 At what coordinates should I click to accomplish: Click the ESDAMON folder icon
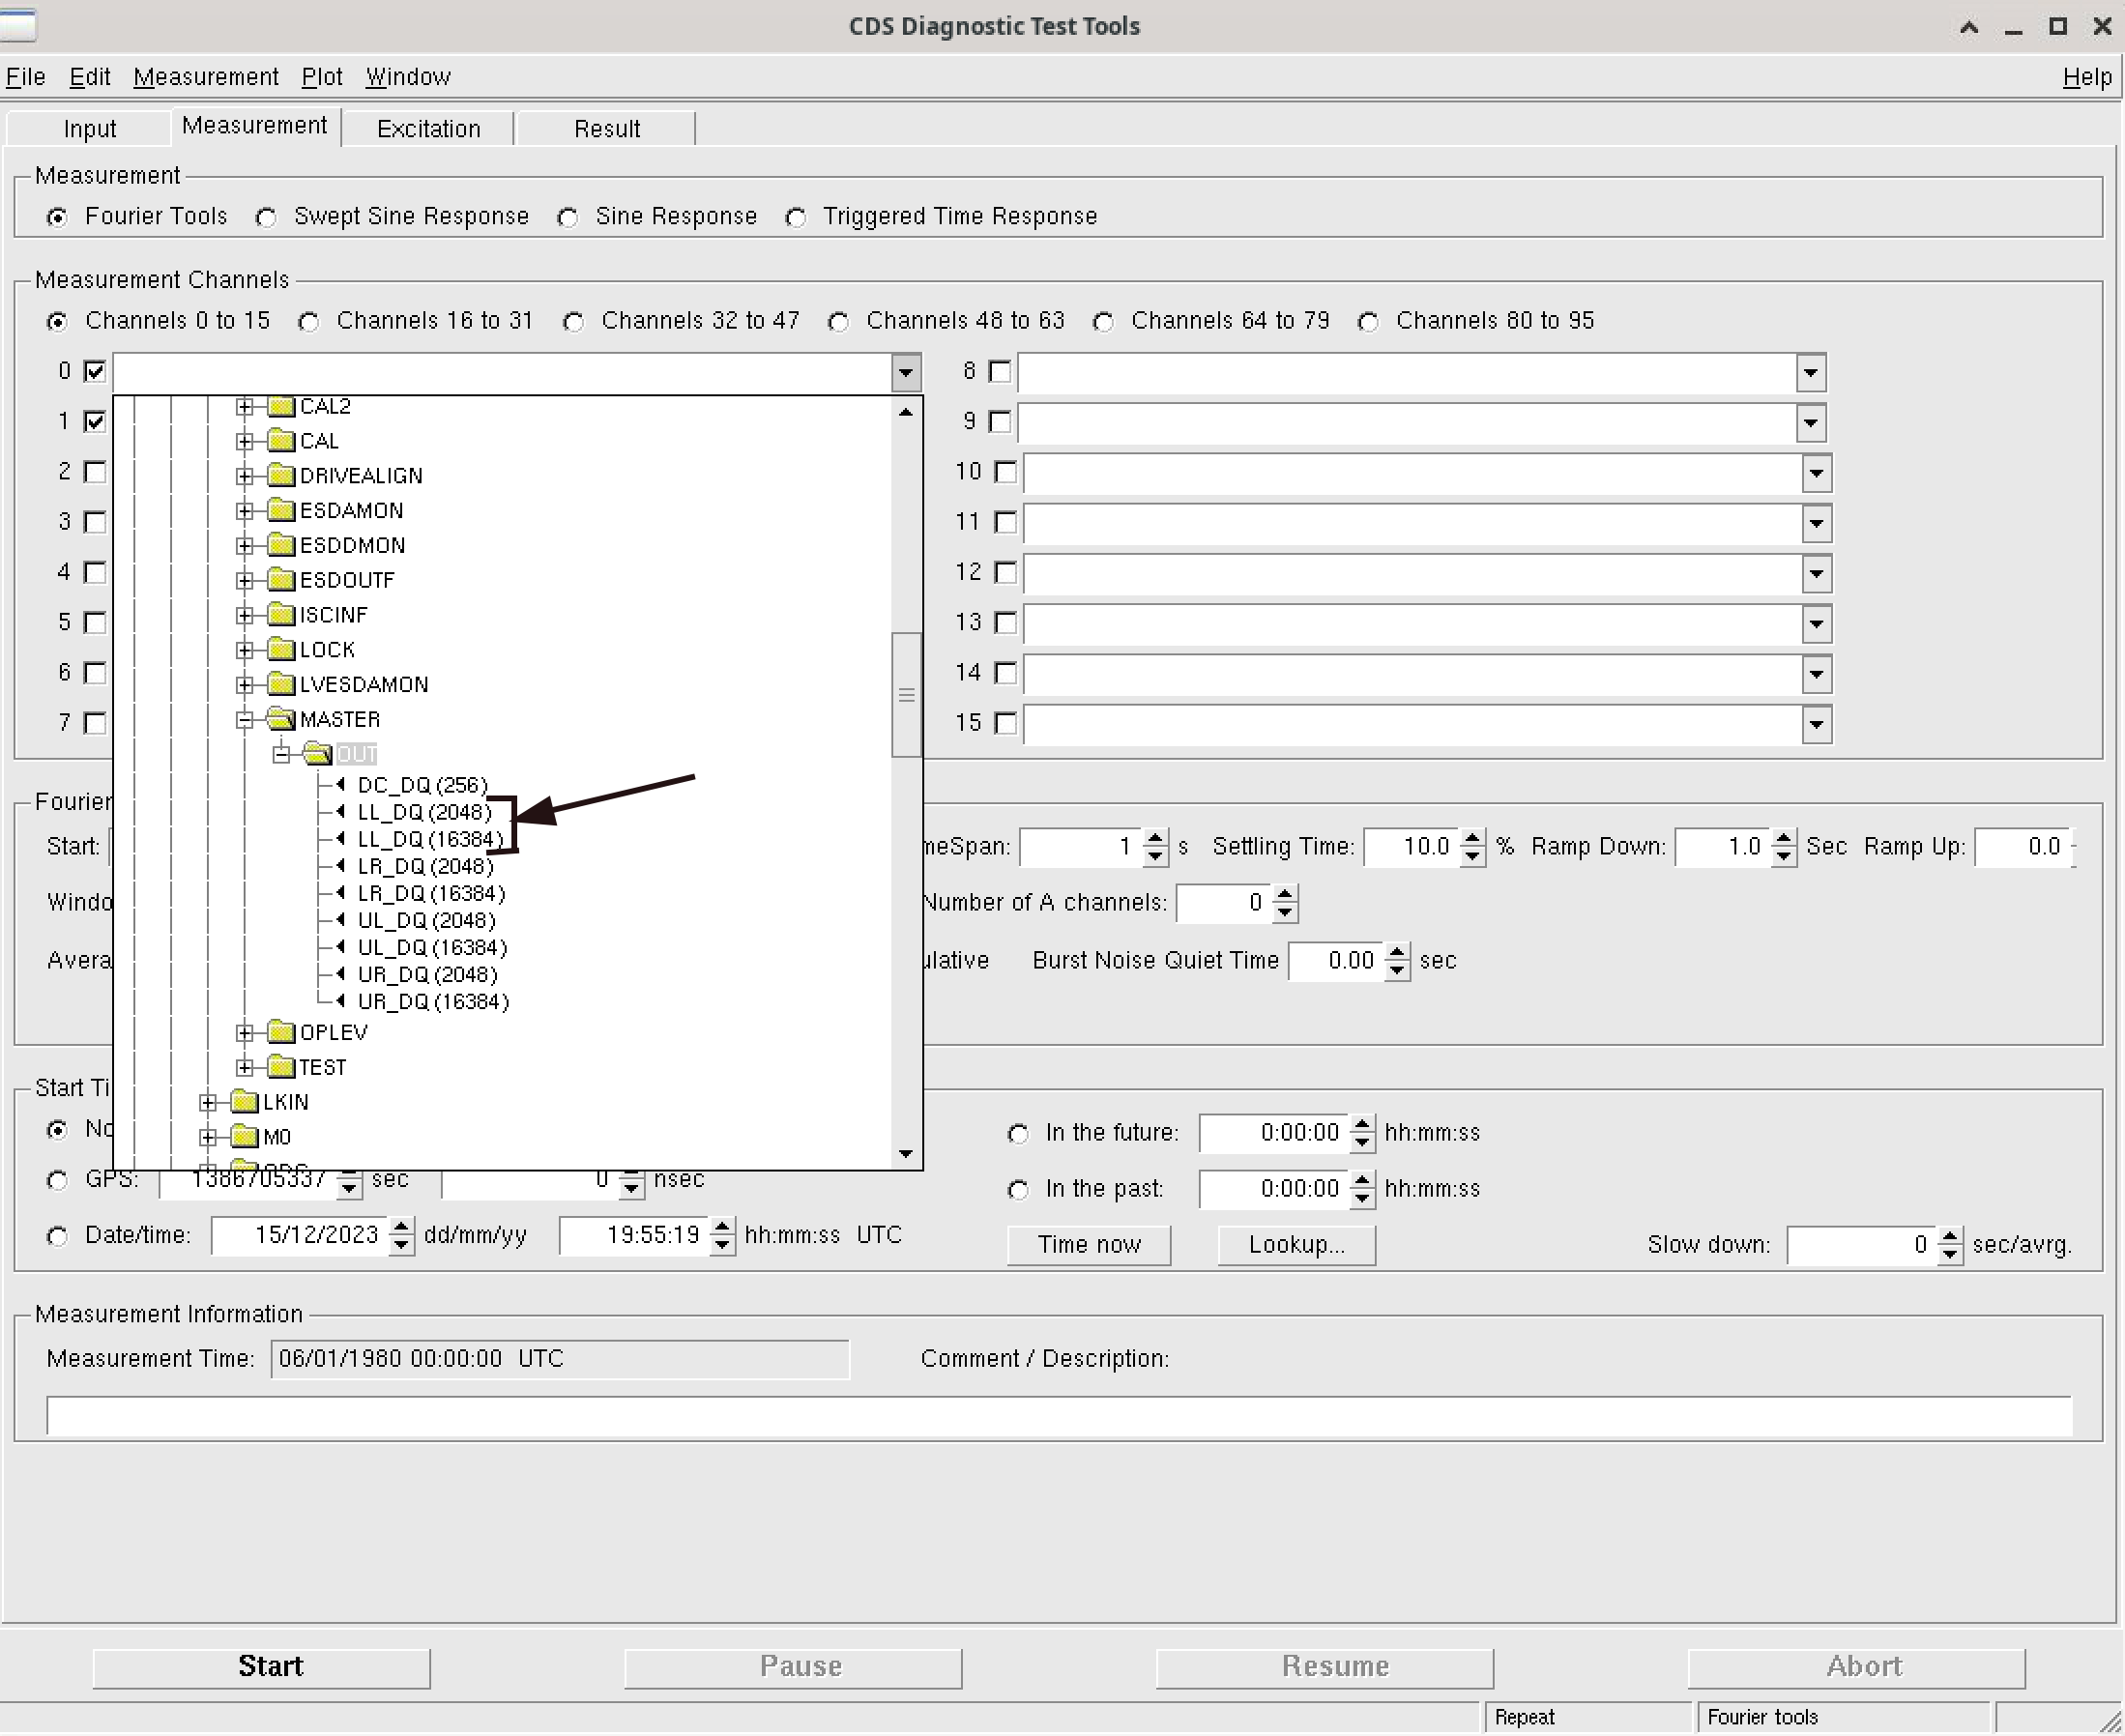click(281, 511)
